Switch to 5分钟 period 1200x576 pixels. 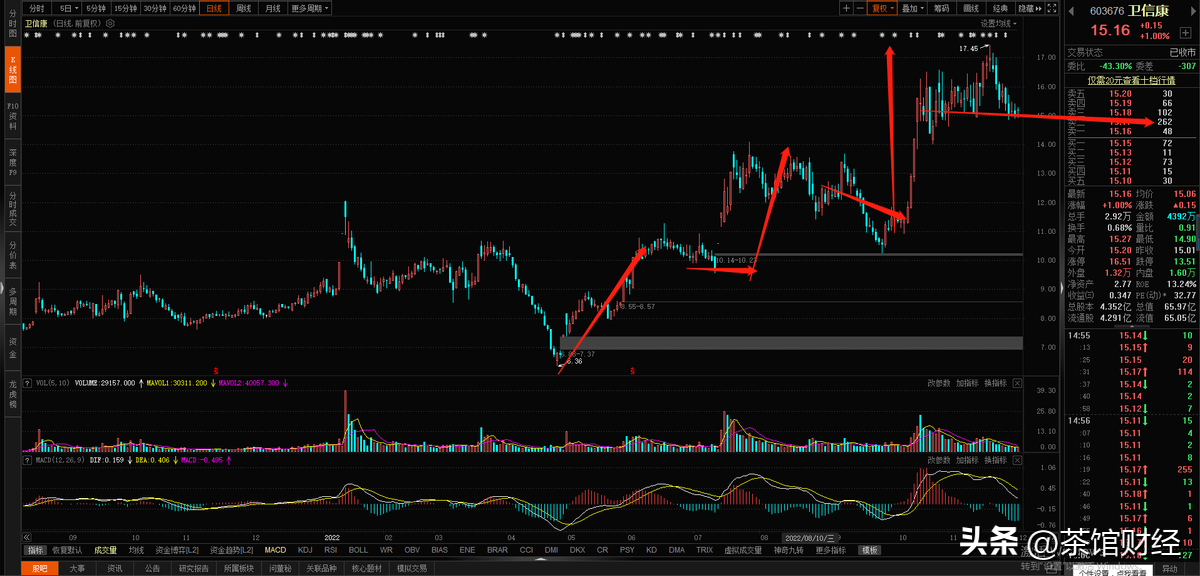(96, 8)
